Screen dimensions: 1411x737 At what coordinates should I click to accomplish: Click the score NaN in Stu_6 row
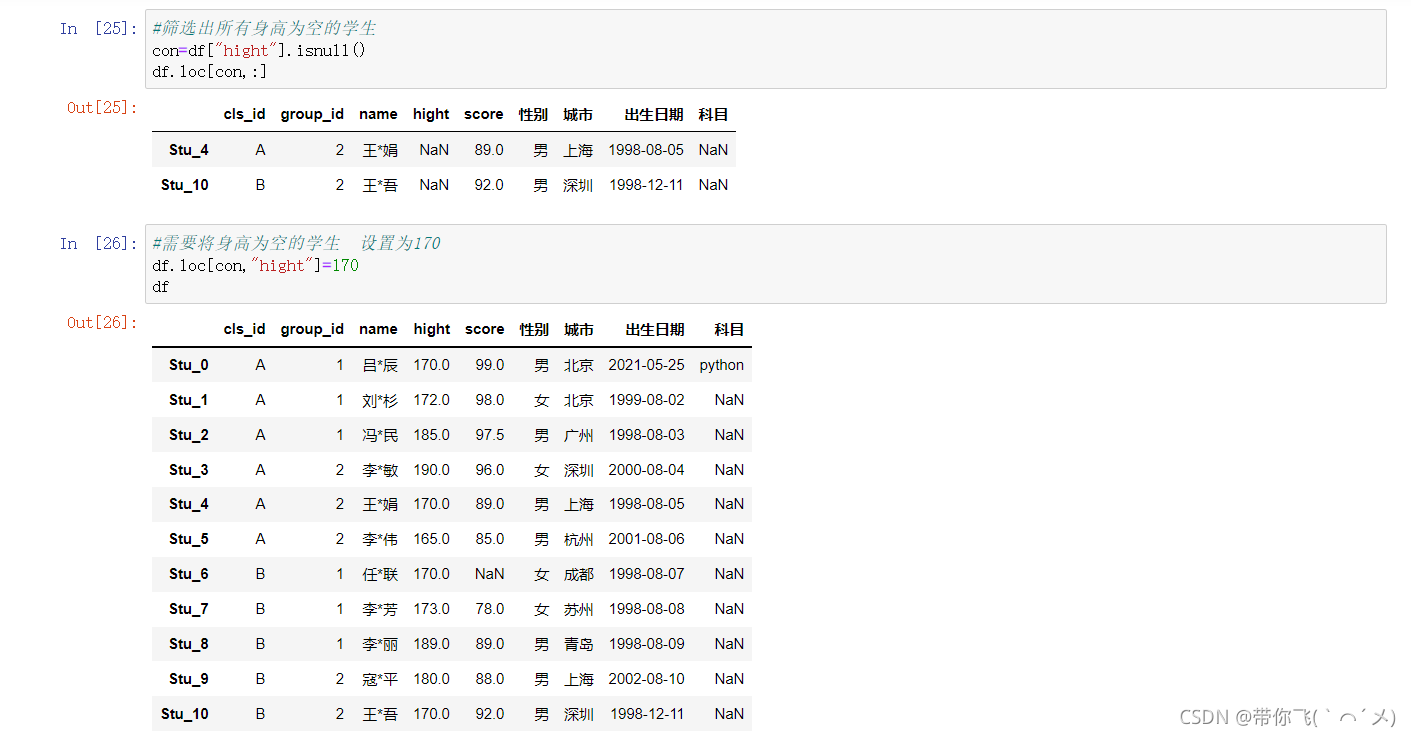(490, 574)
